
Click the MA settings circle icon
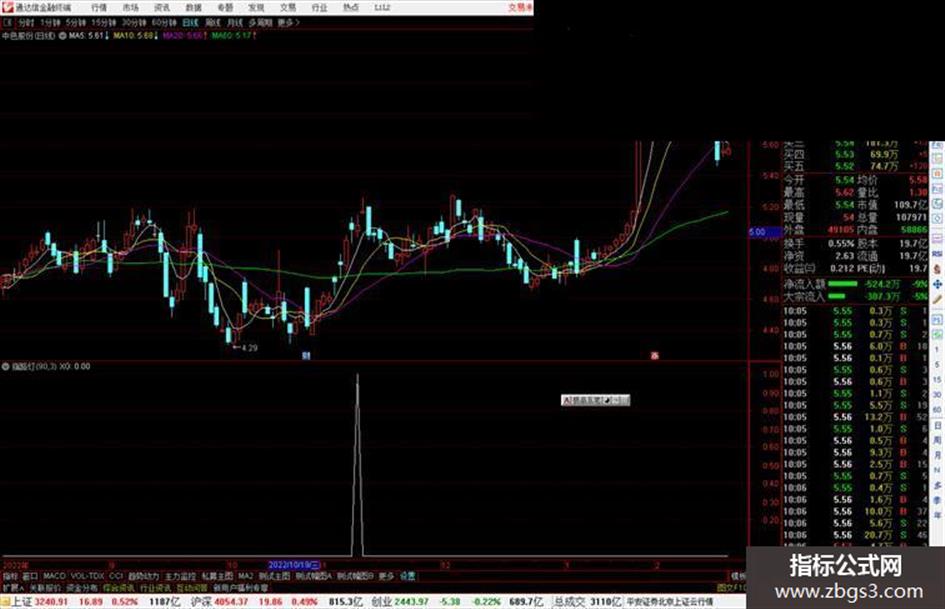click(x=62, y=36)
